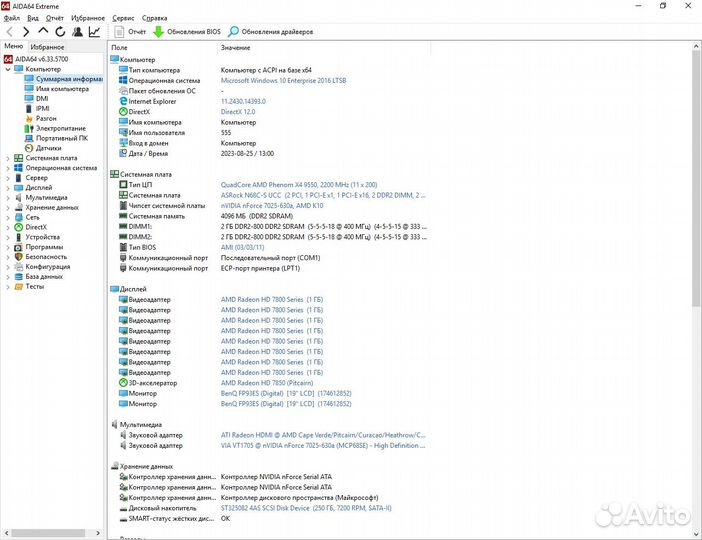Open the DirectX 12.0 link
This screenshot has height=540, width=702.
tap(238, 112)
